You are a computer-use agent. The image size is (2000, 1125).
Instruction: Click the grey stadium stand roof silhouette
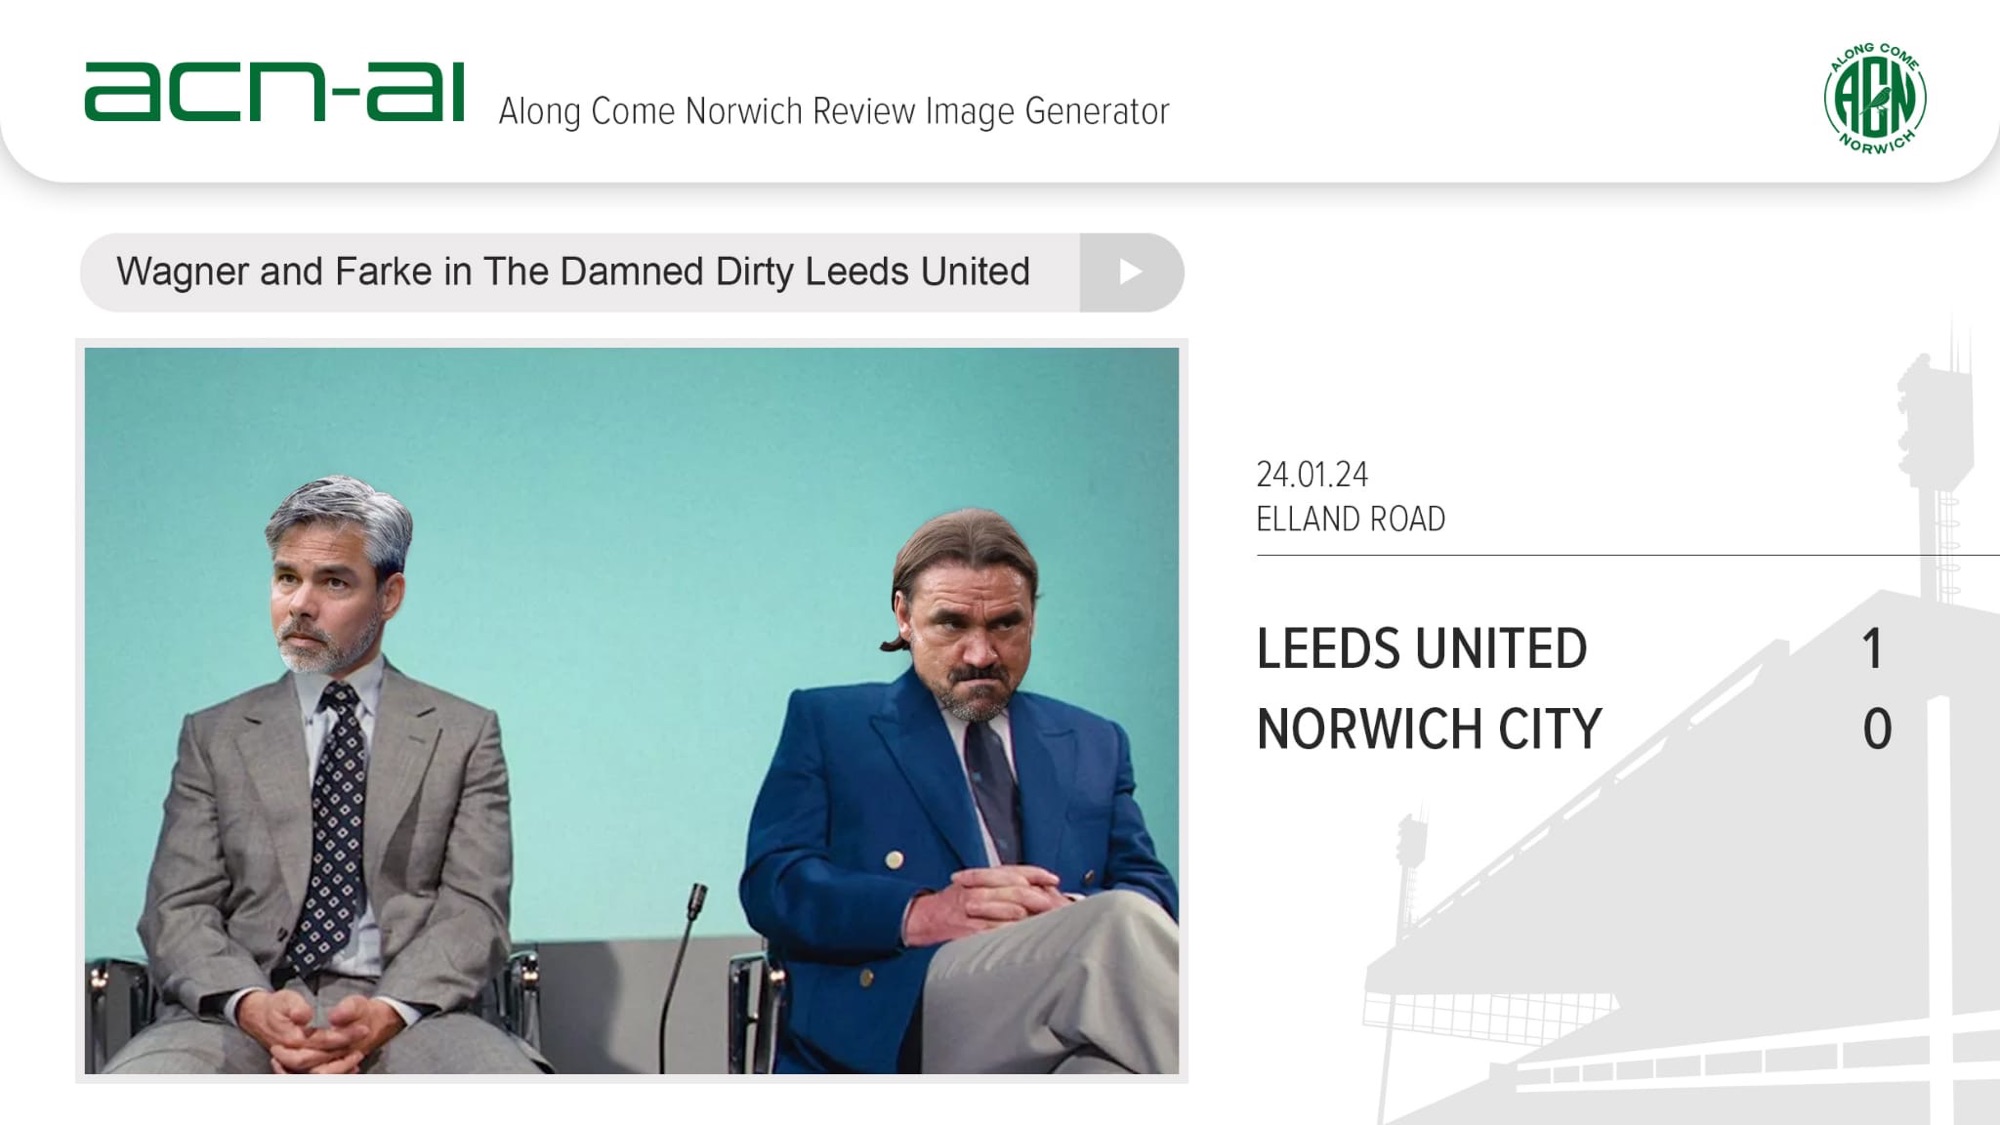click(x=1680, y=830)
